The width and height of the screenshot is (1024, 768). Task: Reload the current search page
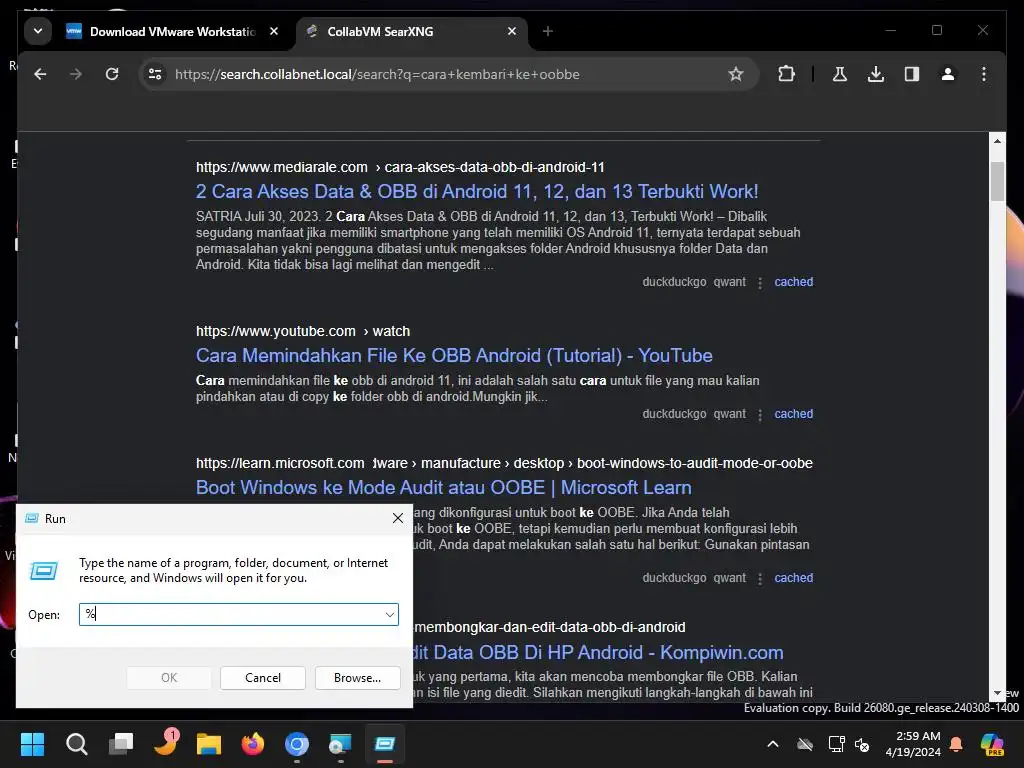tap(112, 74)
